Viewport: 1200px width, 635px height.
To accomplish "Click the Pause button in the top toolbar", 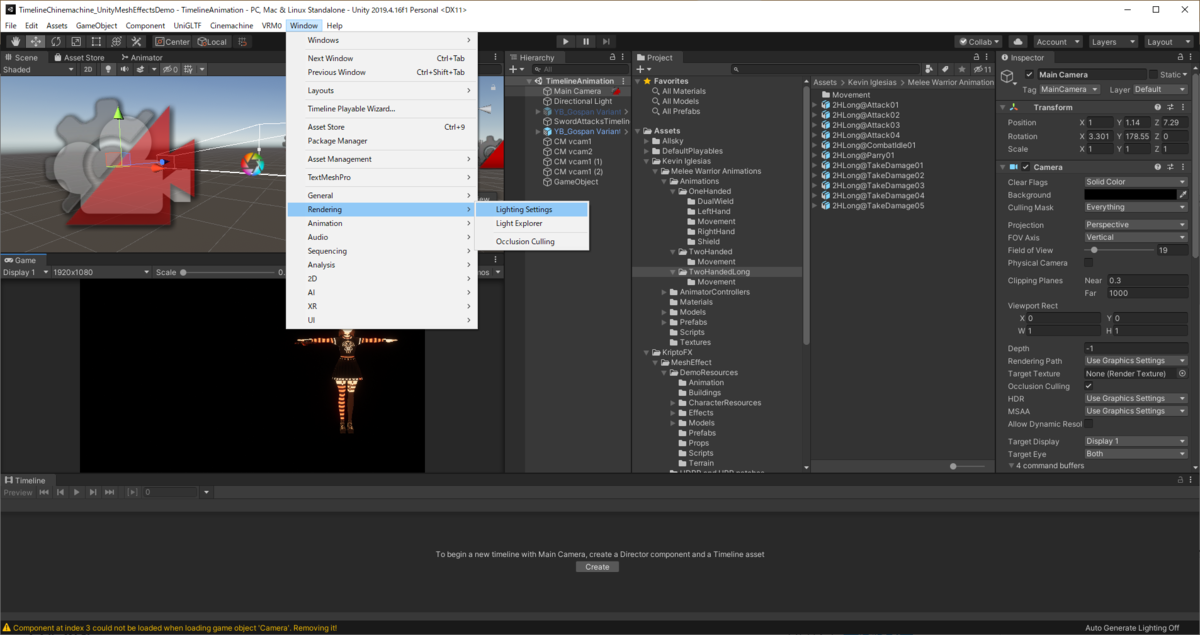I will [x=586, y=41].
